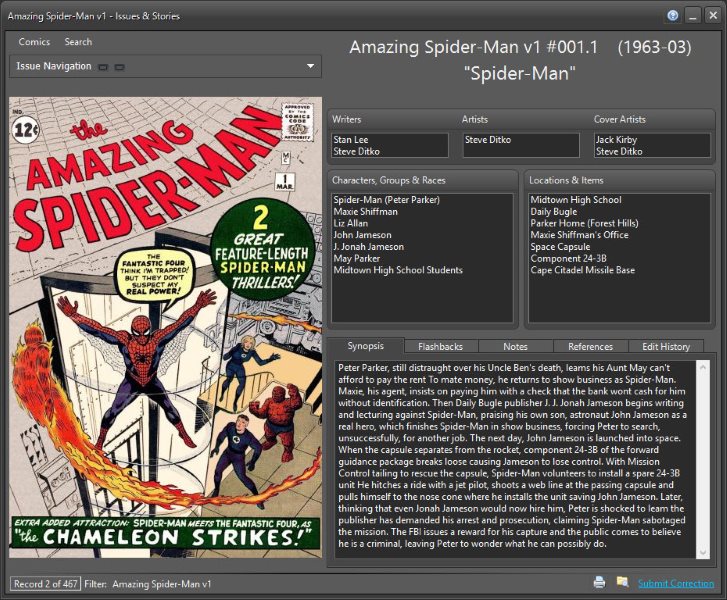Select Cape Citadel Missile Base location
The image size is (727, 600).
point(582,270)
